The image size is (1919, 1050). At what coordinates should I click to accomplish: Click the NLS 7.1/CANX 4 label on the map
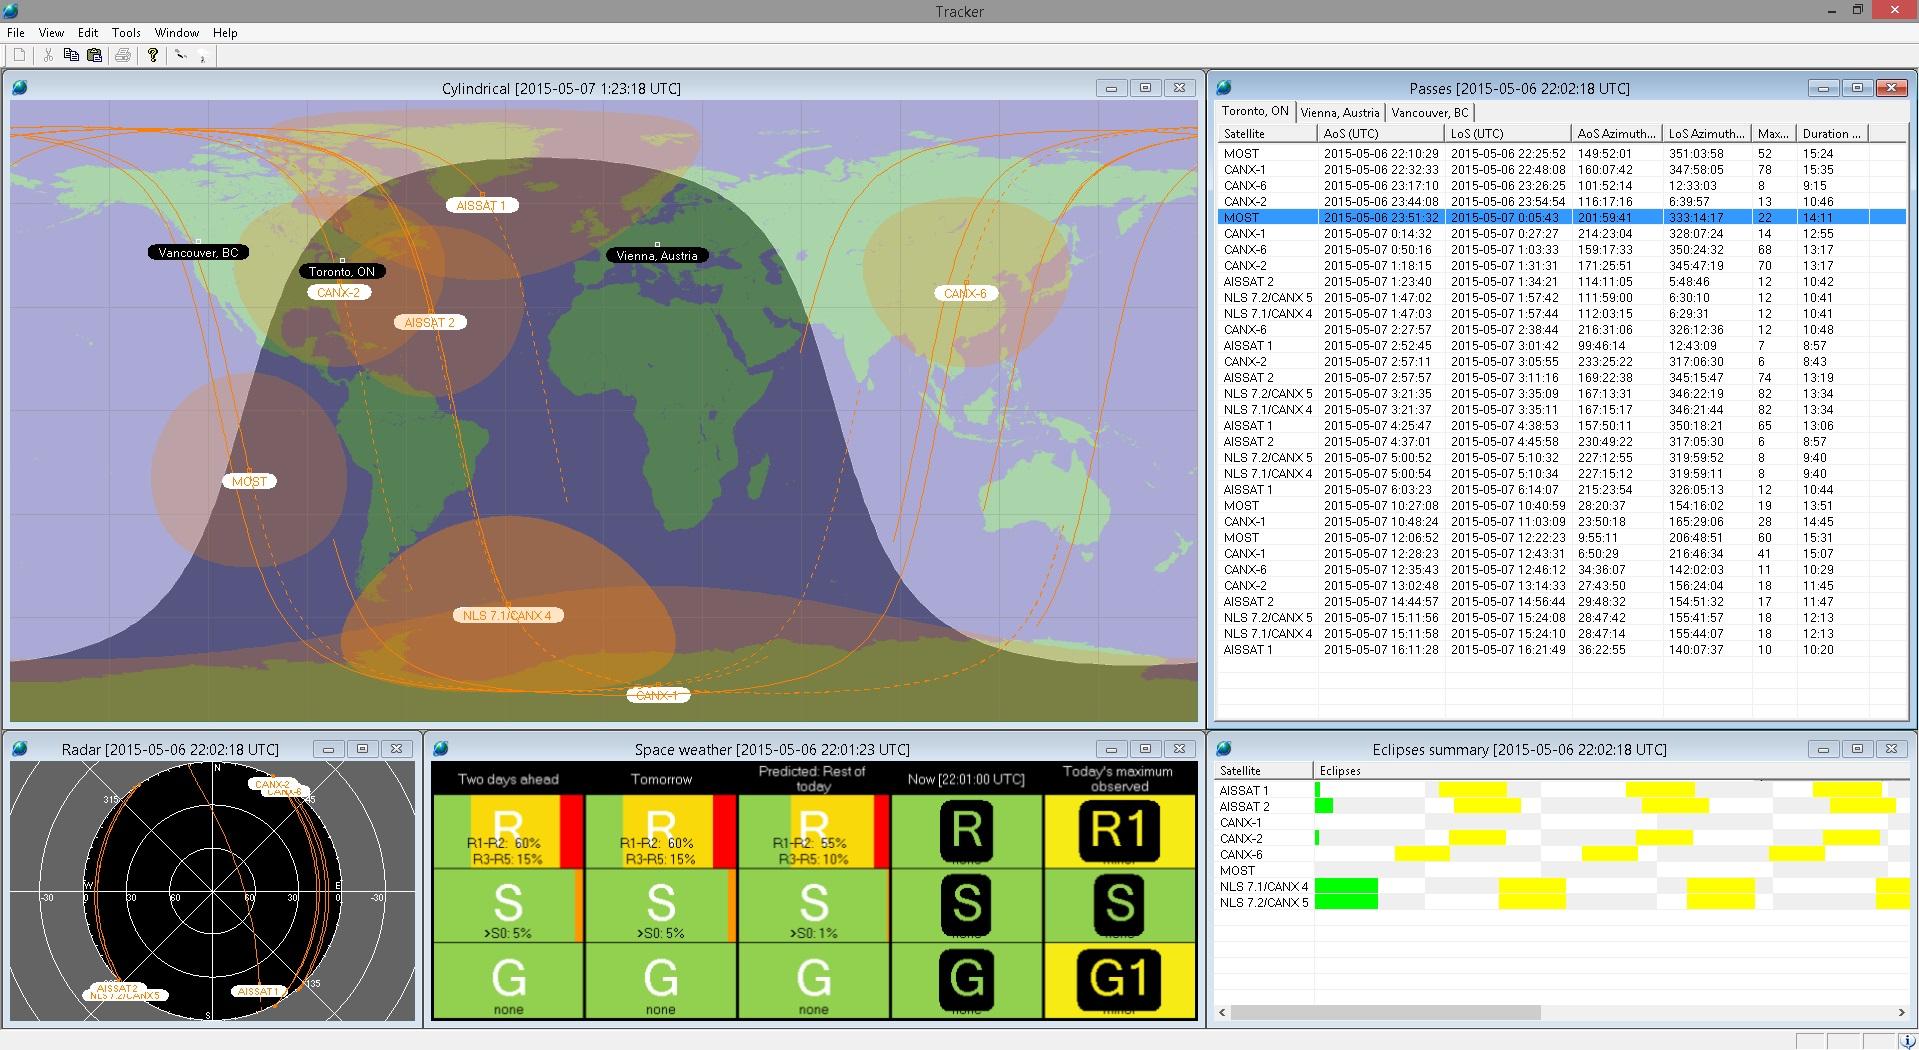point(507,615)
